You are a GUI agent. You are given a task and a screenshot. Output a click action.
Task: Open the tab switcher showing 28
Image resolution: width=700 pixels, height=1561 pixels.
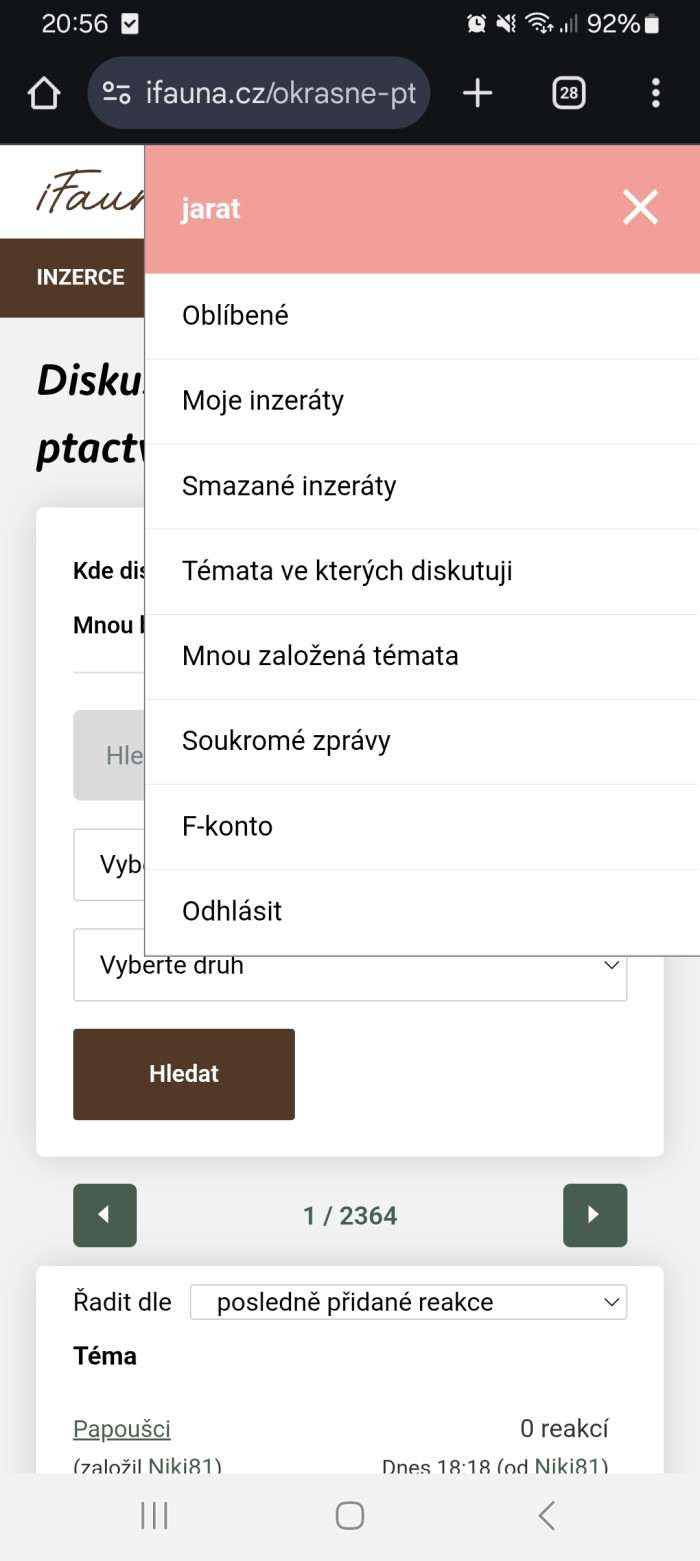pos(568,94)
